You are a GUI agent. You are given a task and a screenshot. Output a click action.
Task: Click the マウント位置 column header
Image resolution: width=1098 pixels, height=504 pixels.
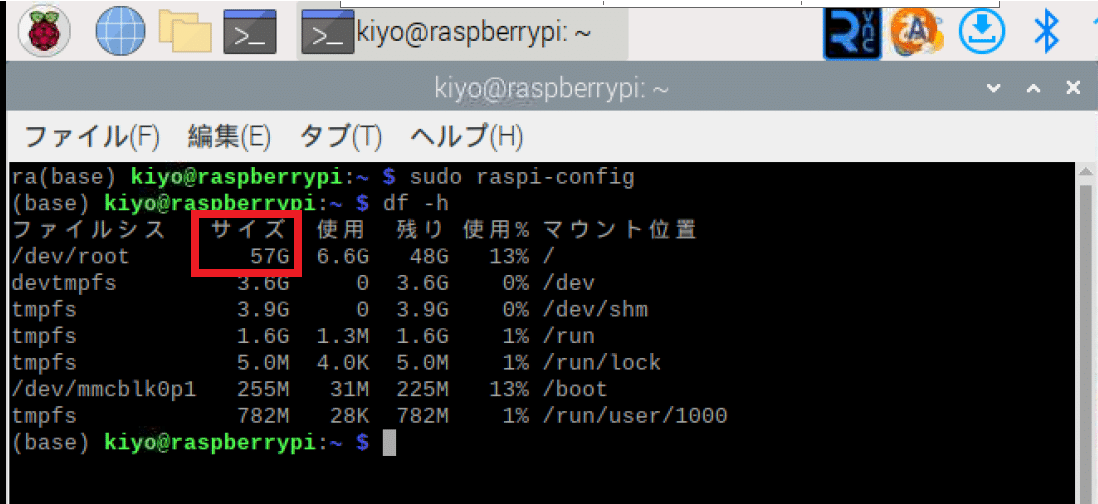[620, 230]
